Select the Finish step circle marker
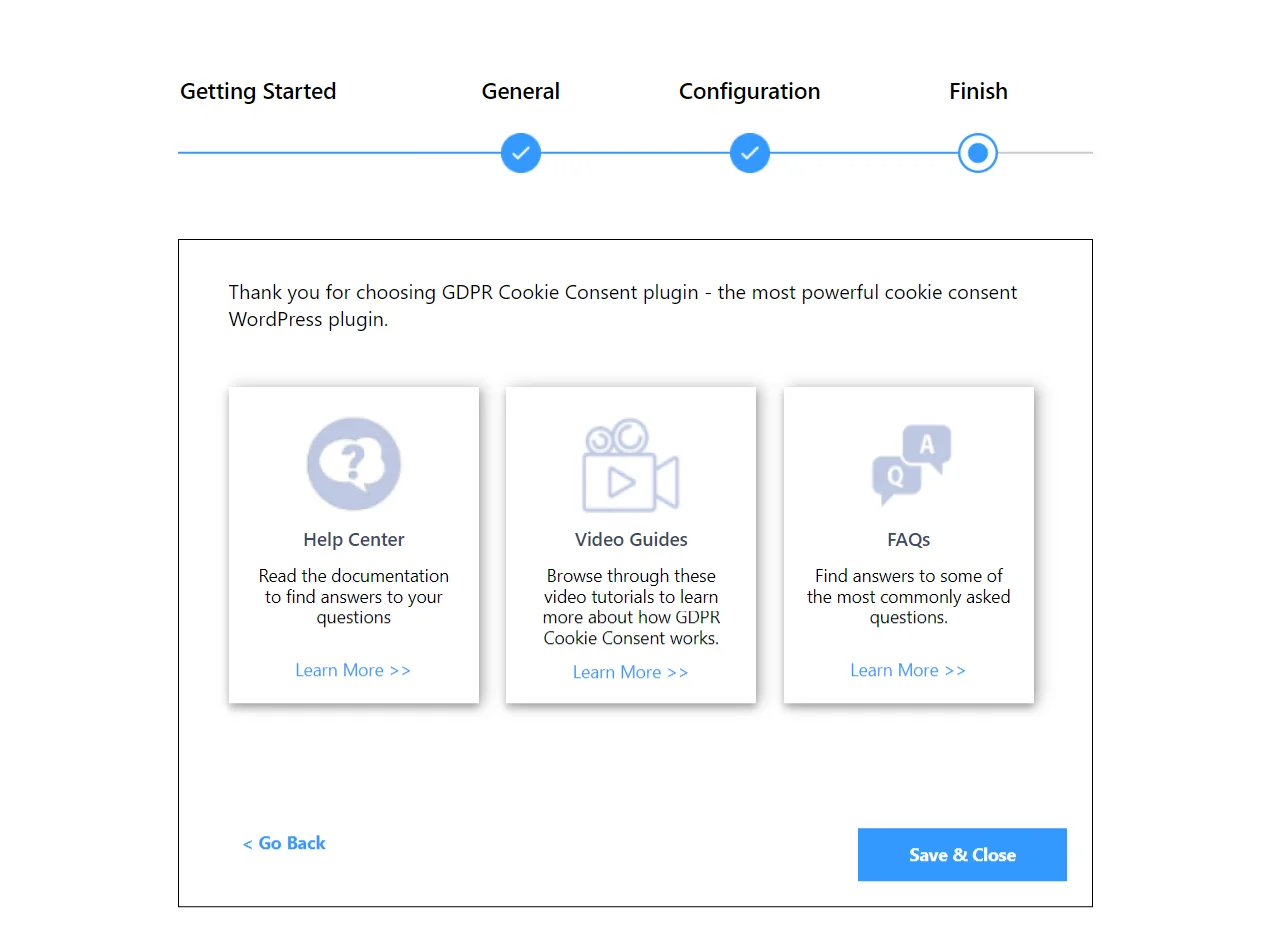This screenshot has width=1263, height=951. click(978, 153)
